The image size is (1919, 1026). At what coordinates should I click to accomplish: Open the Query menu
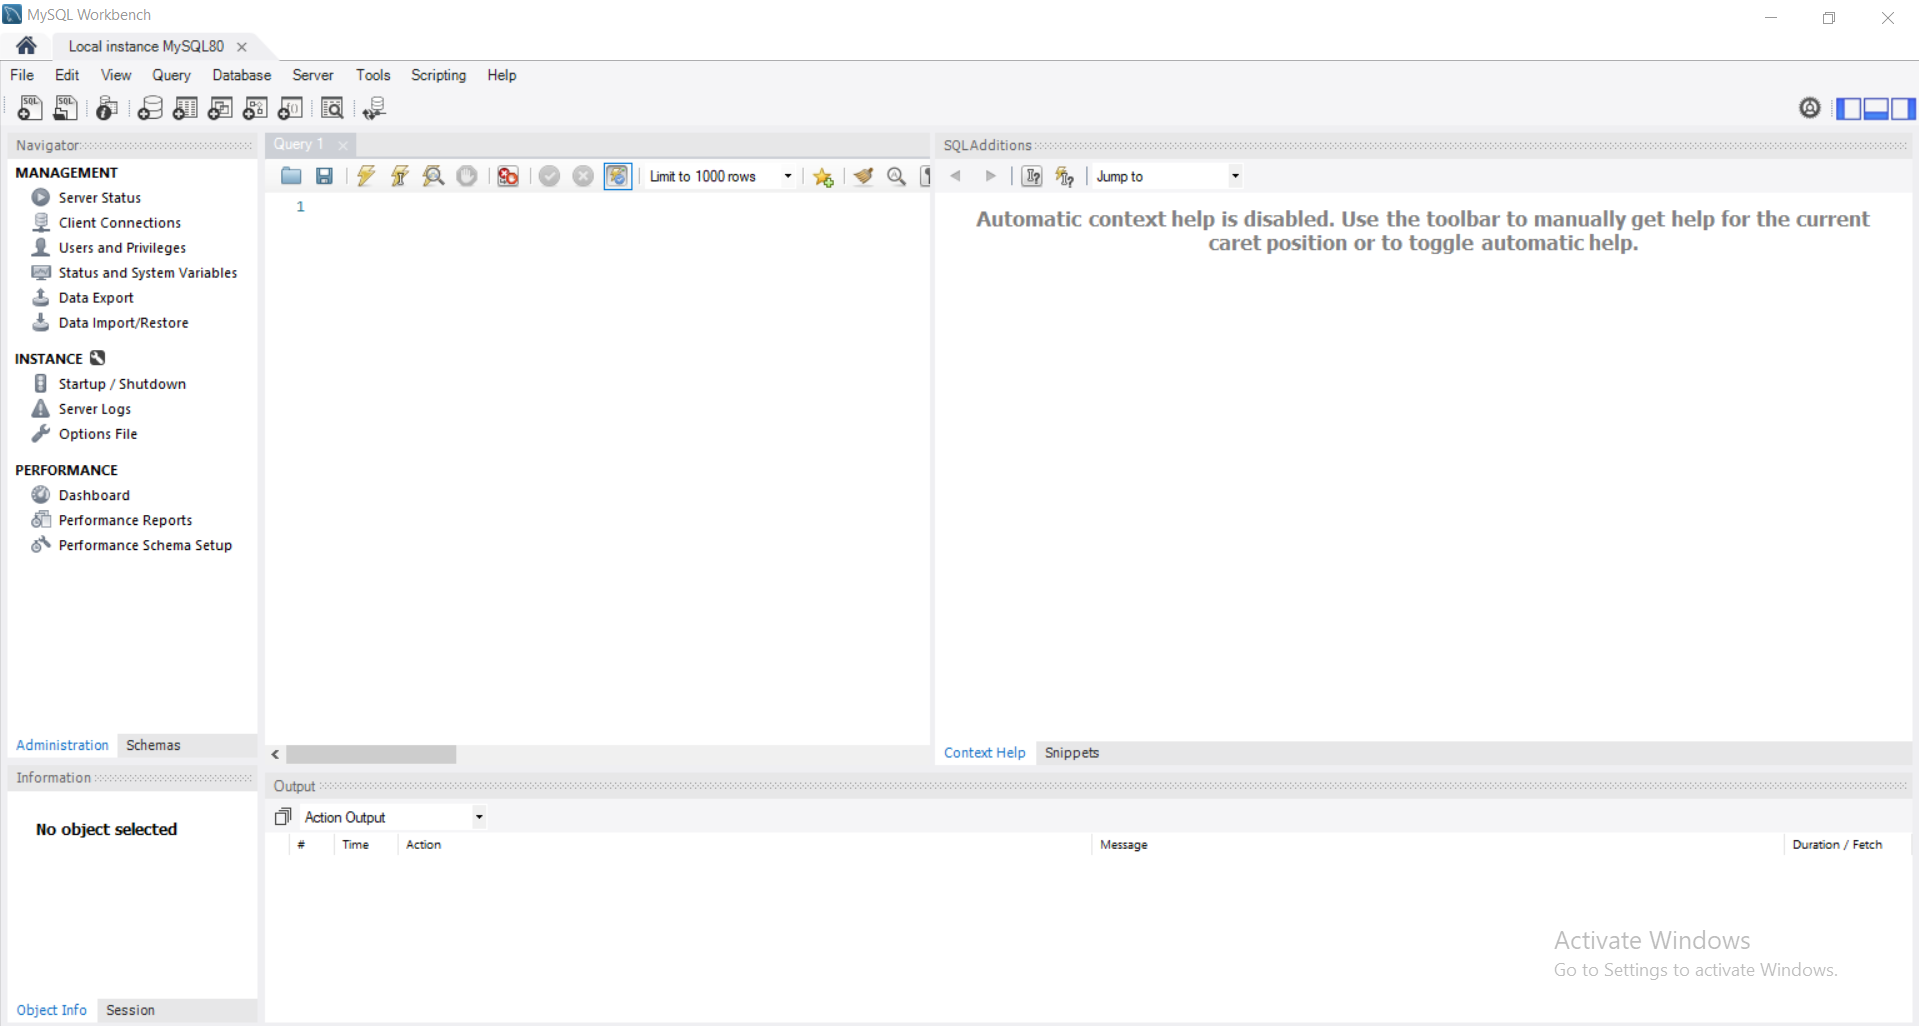[x=171, y=75]
